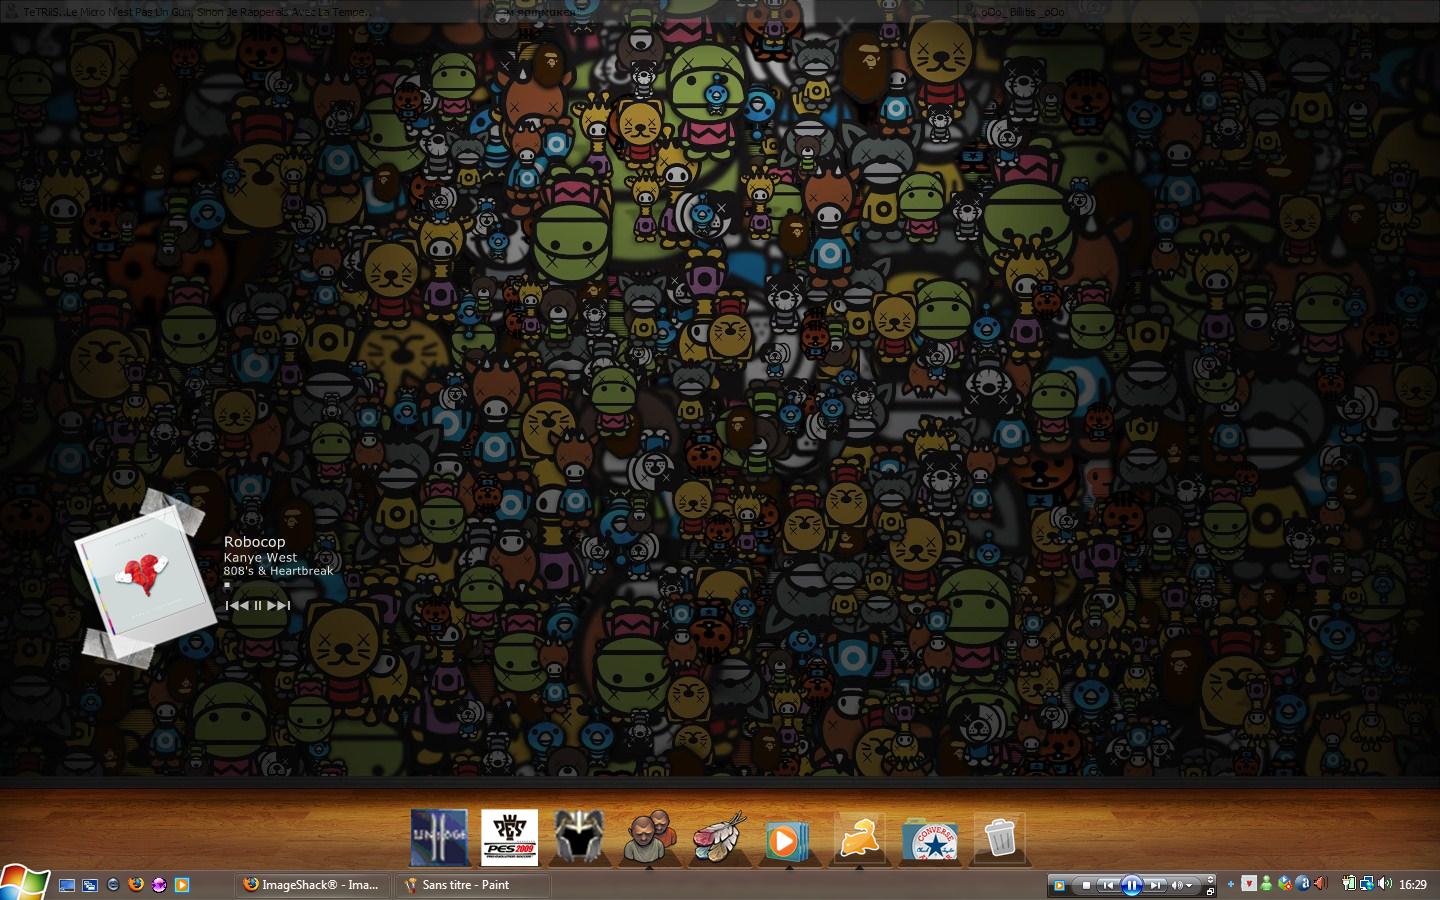
Task: Click the taskbar player up-down arrows
Action: tap(1210, 880)
